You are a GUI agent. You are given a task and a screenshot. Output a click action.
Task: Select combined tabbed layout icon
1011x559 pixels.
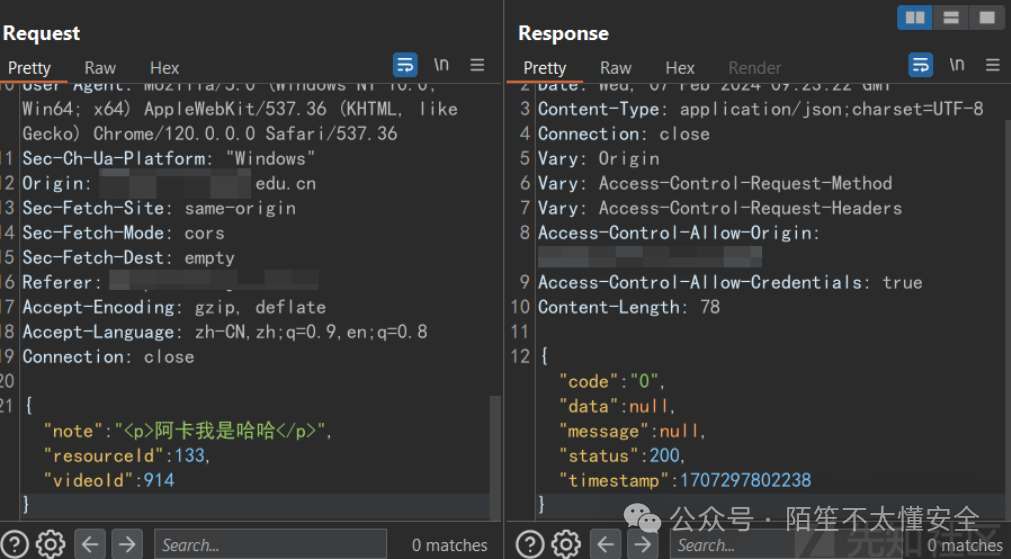[x=987, y=17]
